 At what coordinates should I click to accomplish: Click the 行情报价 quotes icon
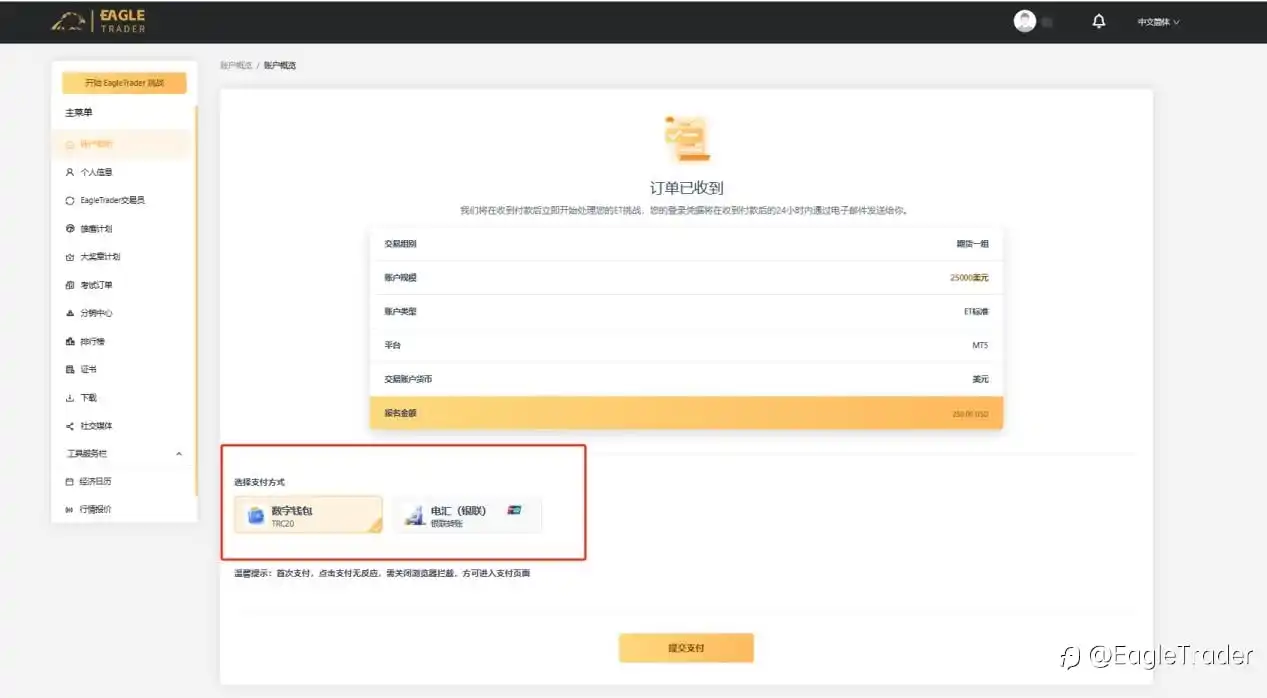pyautogui.click(x=70, y=509)
